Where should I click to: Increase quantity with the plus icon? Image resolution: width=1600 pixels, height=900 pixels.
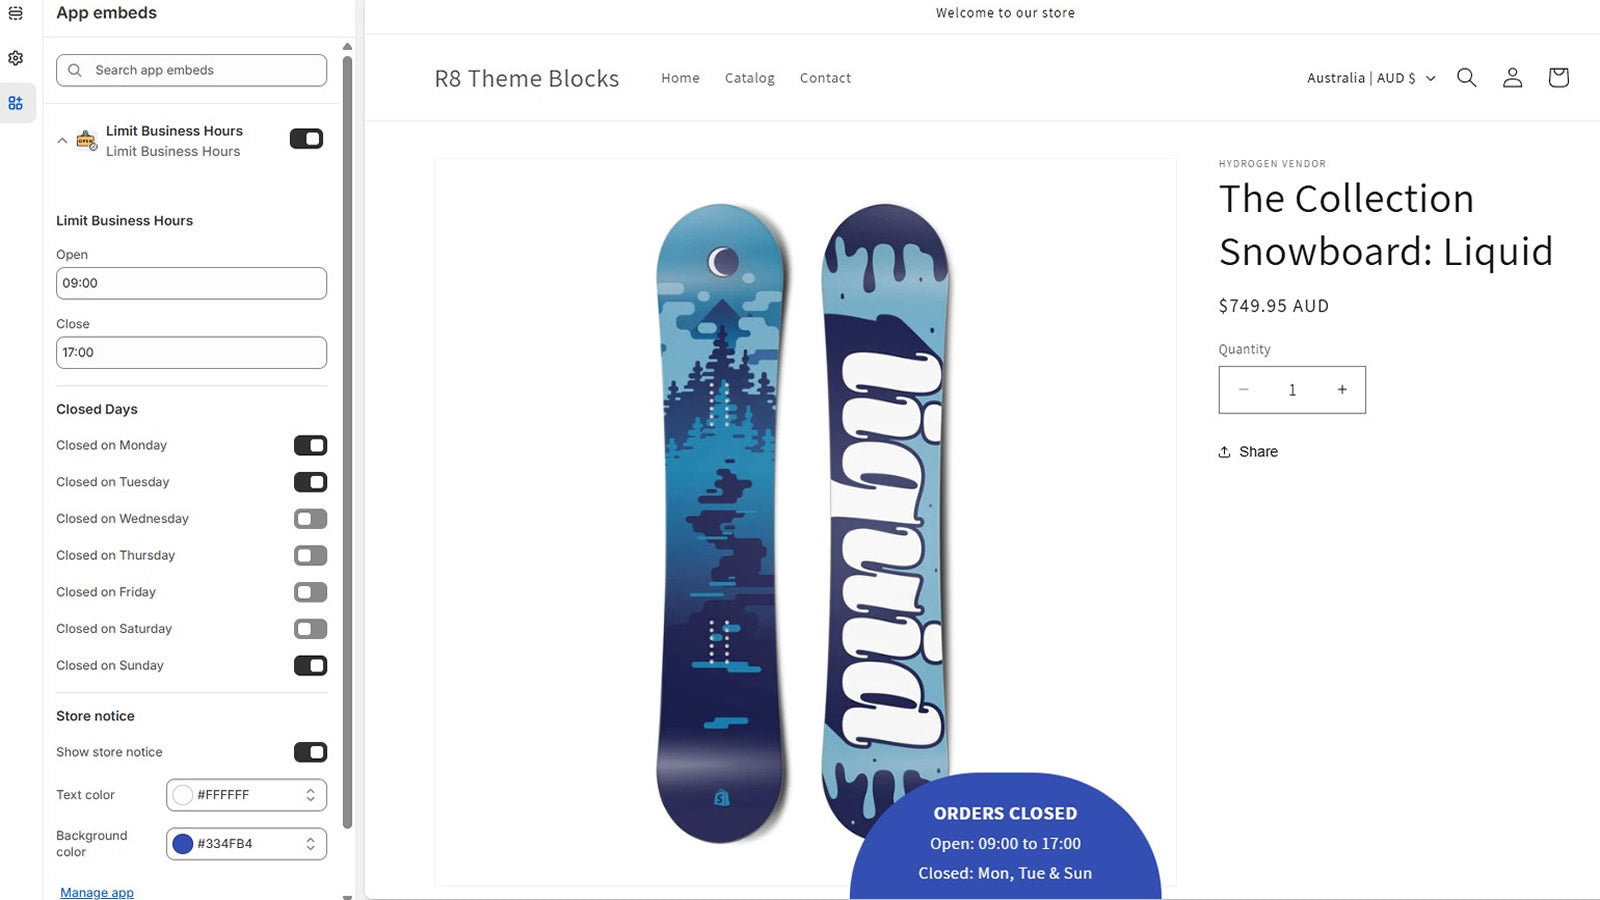[1342, 390]
